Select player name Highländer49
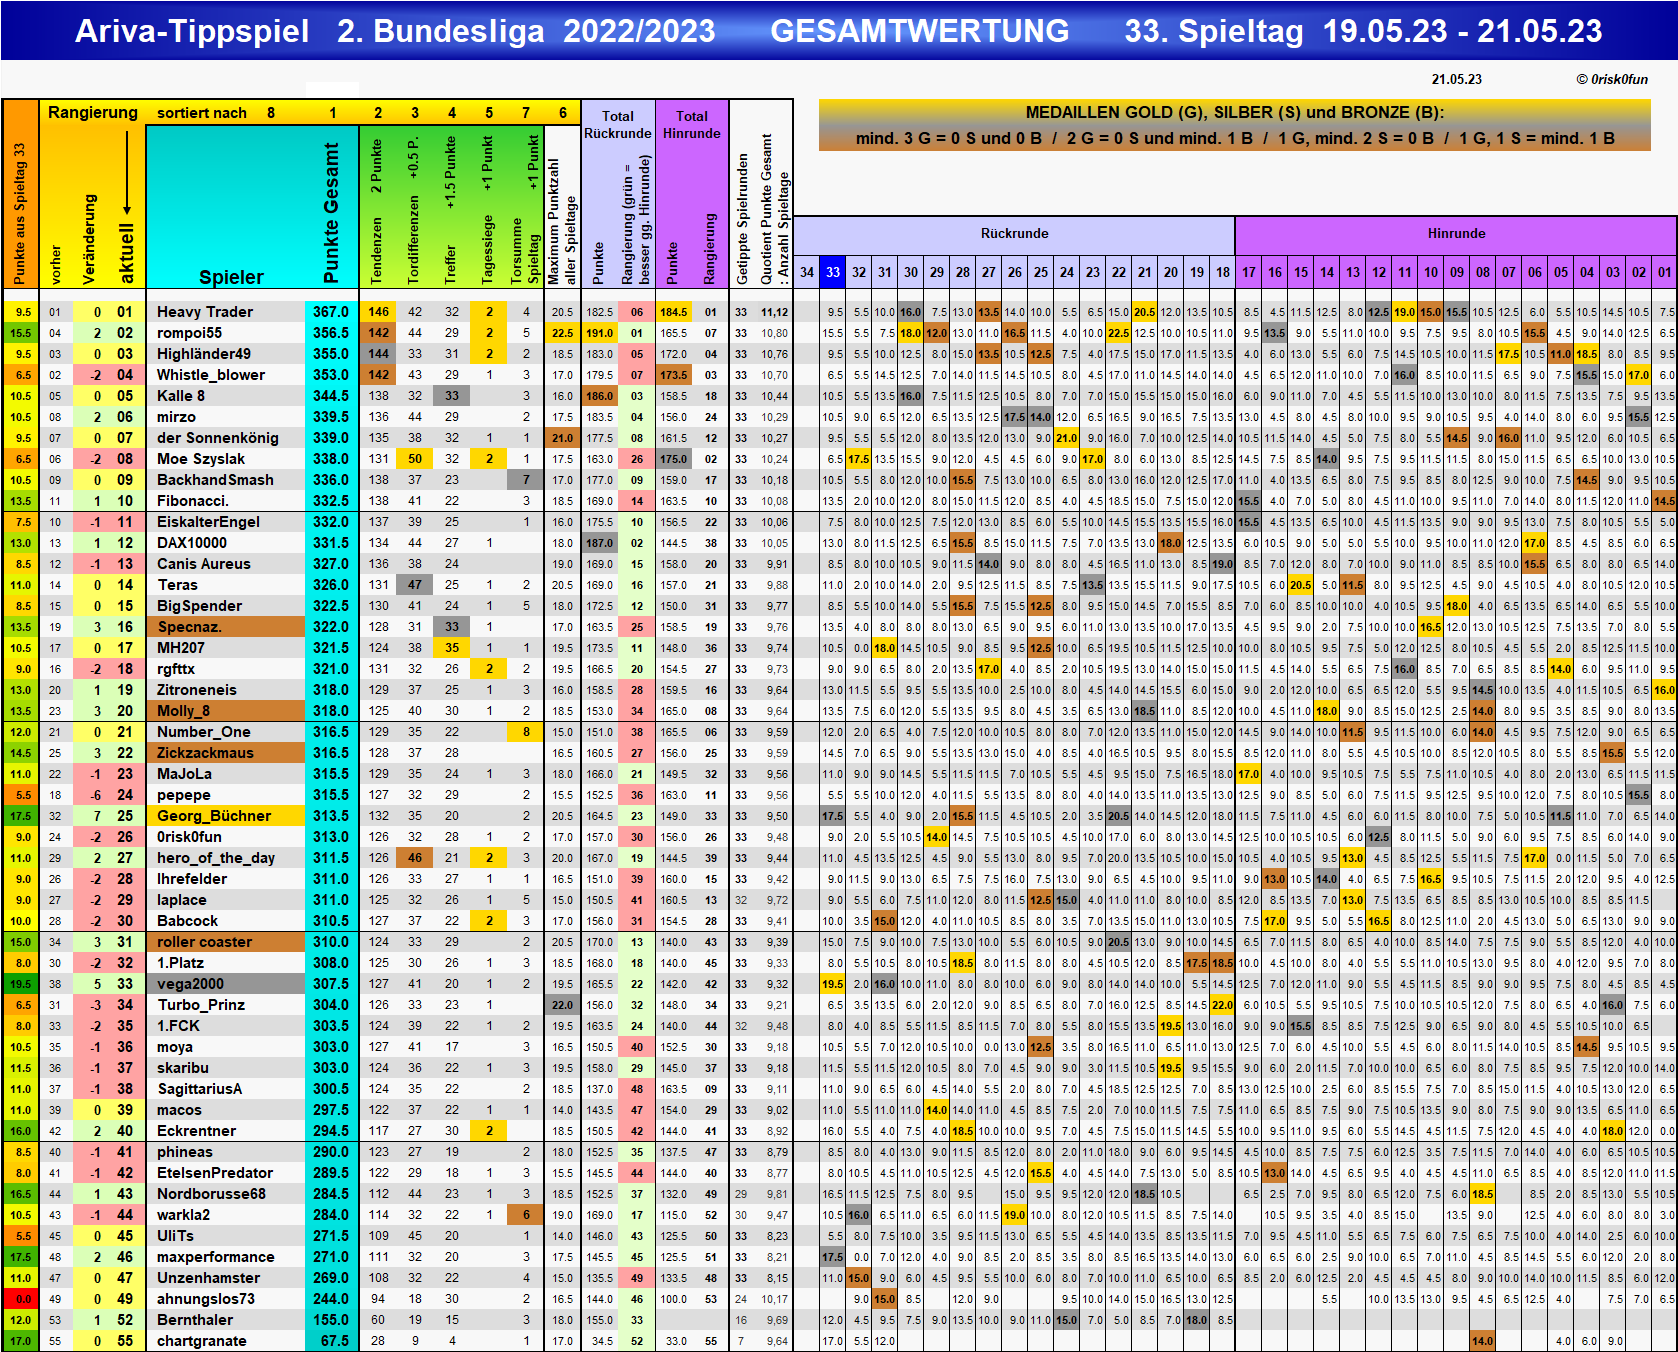The width and height of the screenshot is (1678, 1352). (x=204, y=354)
